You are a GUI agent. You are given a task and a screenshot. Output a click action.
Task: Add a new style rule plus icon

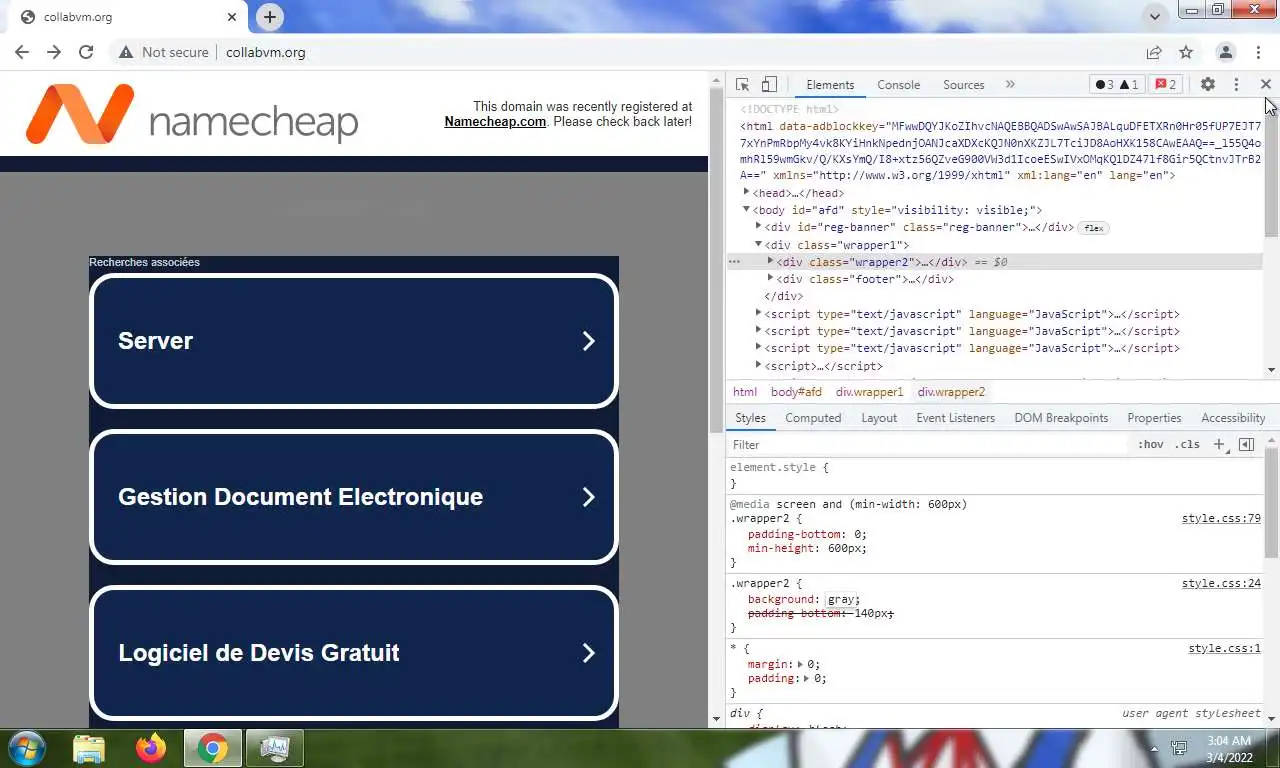point(1219,445)
